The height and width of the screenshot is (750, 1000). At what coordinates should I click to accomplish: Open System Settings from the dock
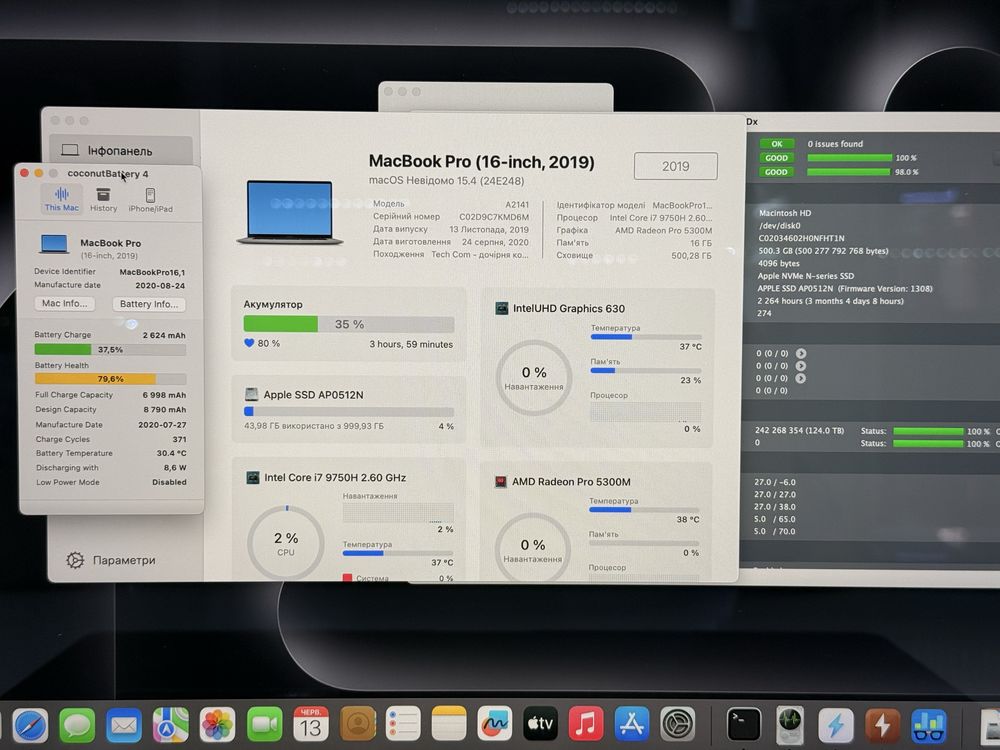tap(677, 724)
